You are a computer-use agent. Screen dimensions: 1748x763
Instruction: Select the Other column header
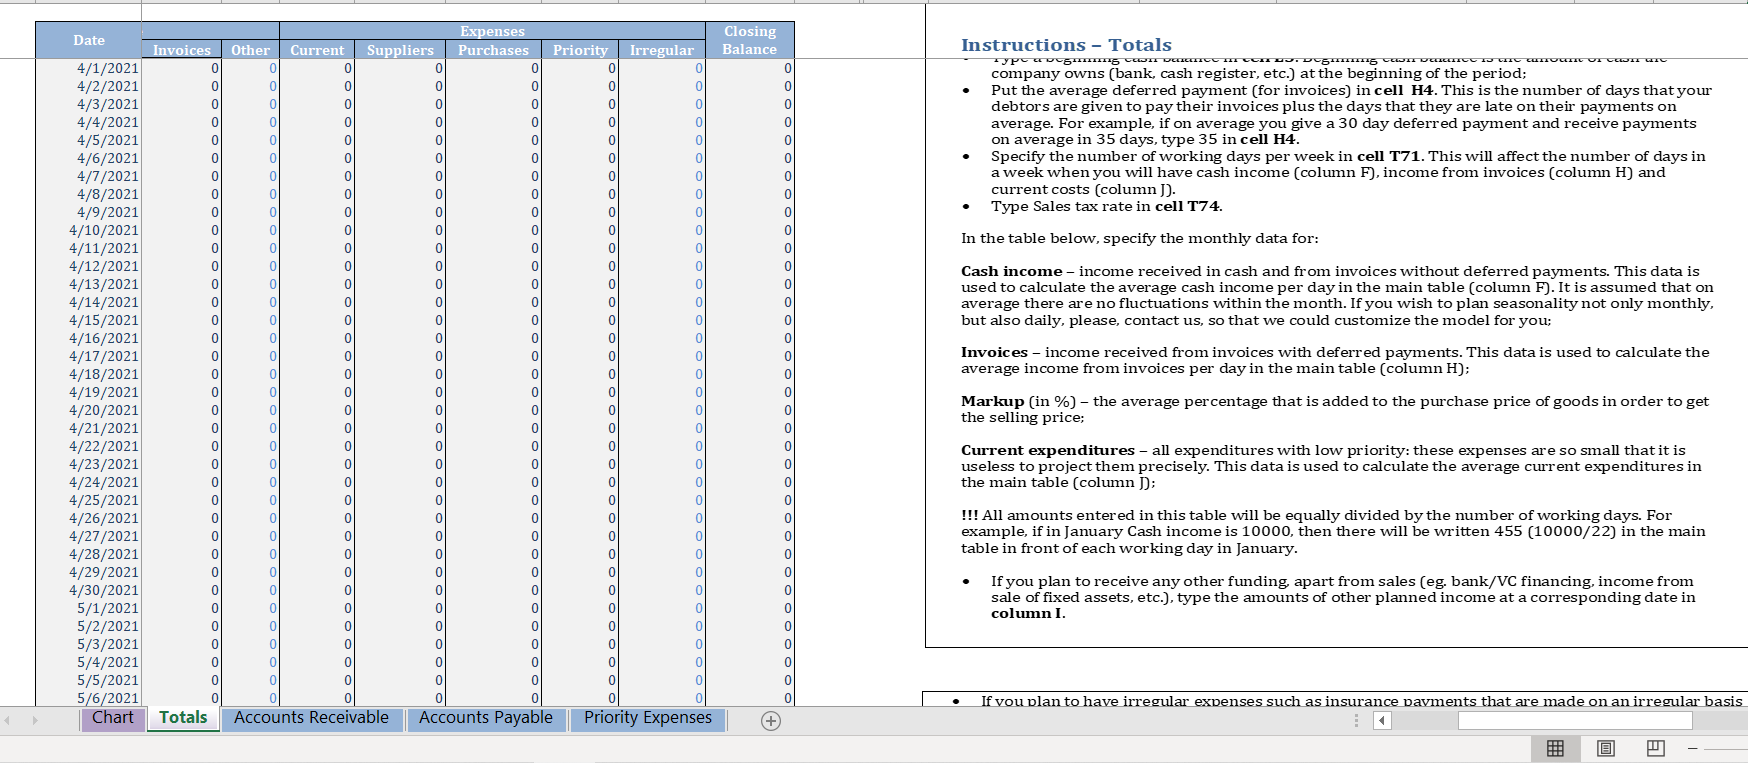click(250, 50)
